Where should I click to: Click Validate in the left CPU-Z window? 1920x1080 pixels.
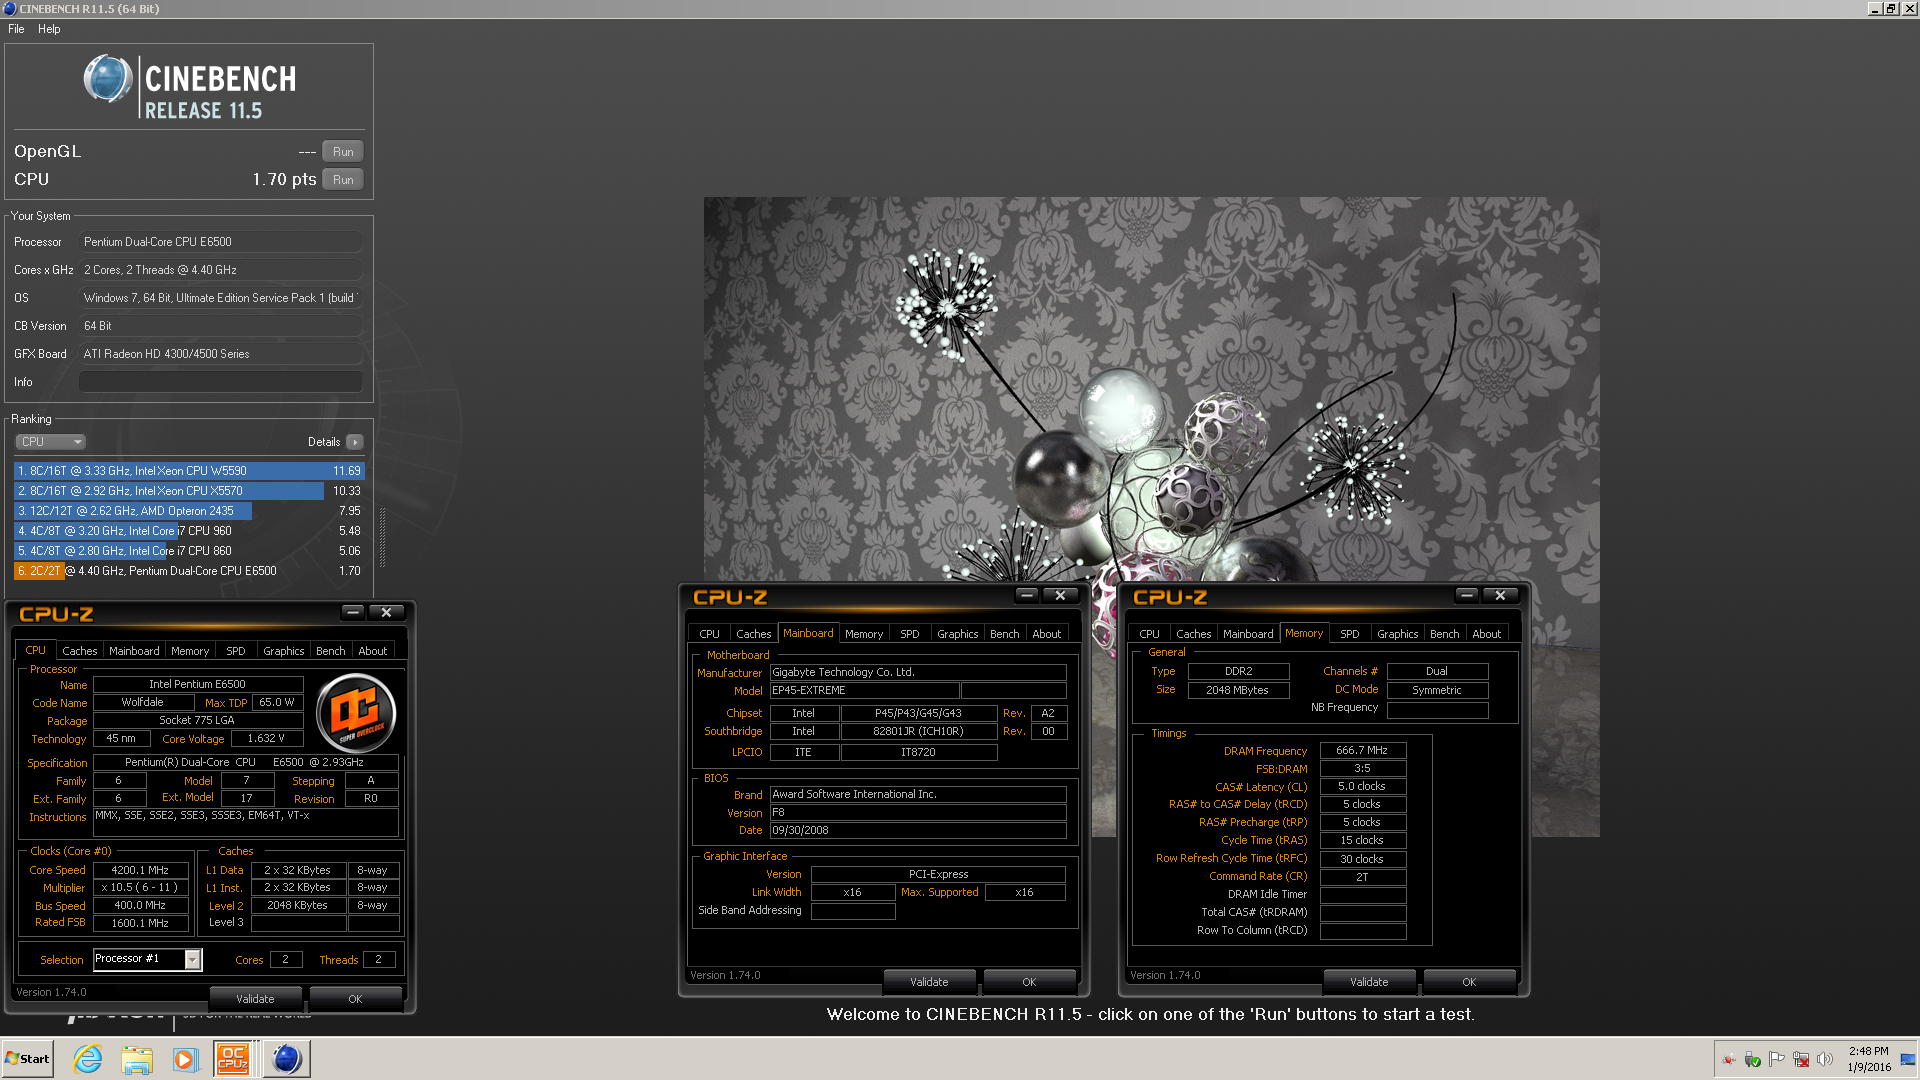coord(255,999)
